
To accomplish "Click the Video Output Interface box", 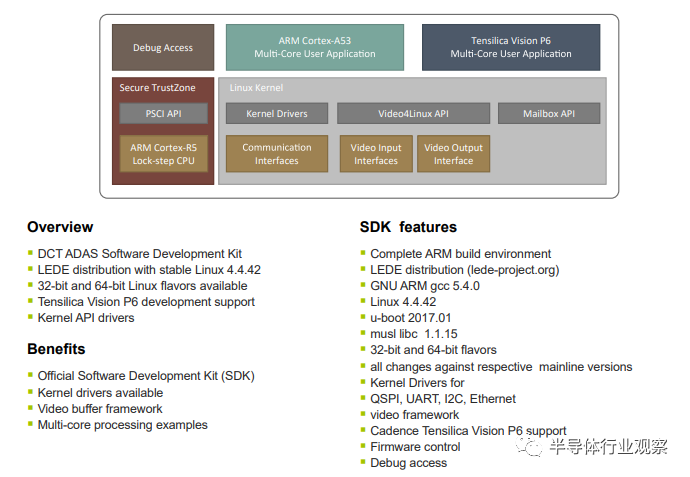I will tap(453, 154).
